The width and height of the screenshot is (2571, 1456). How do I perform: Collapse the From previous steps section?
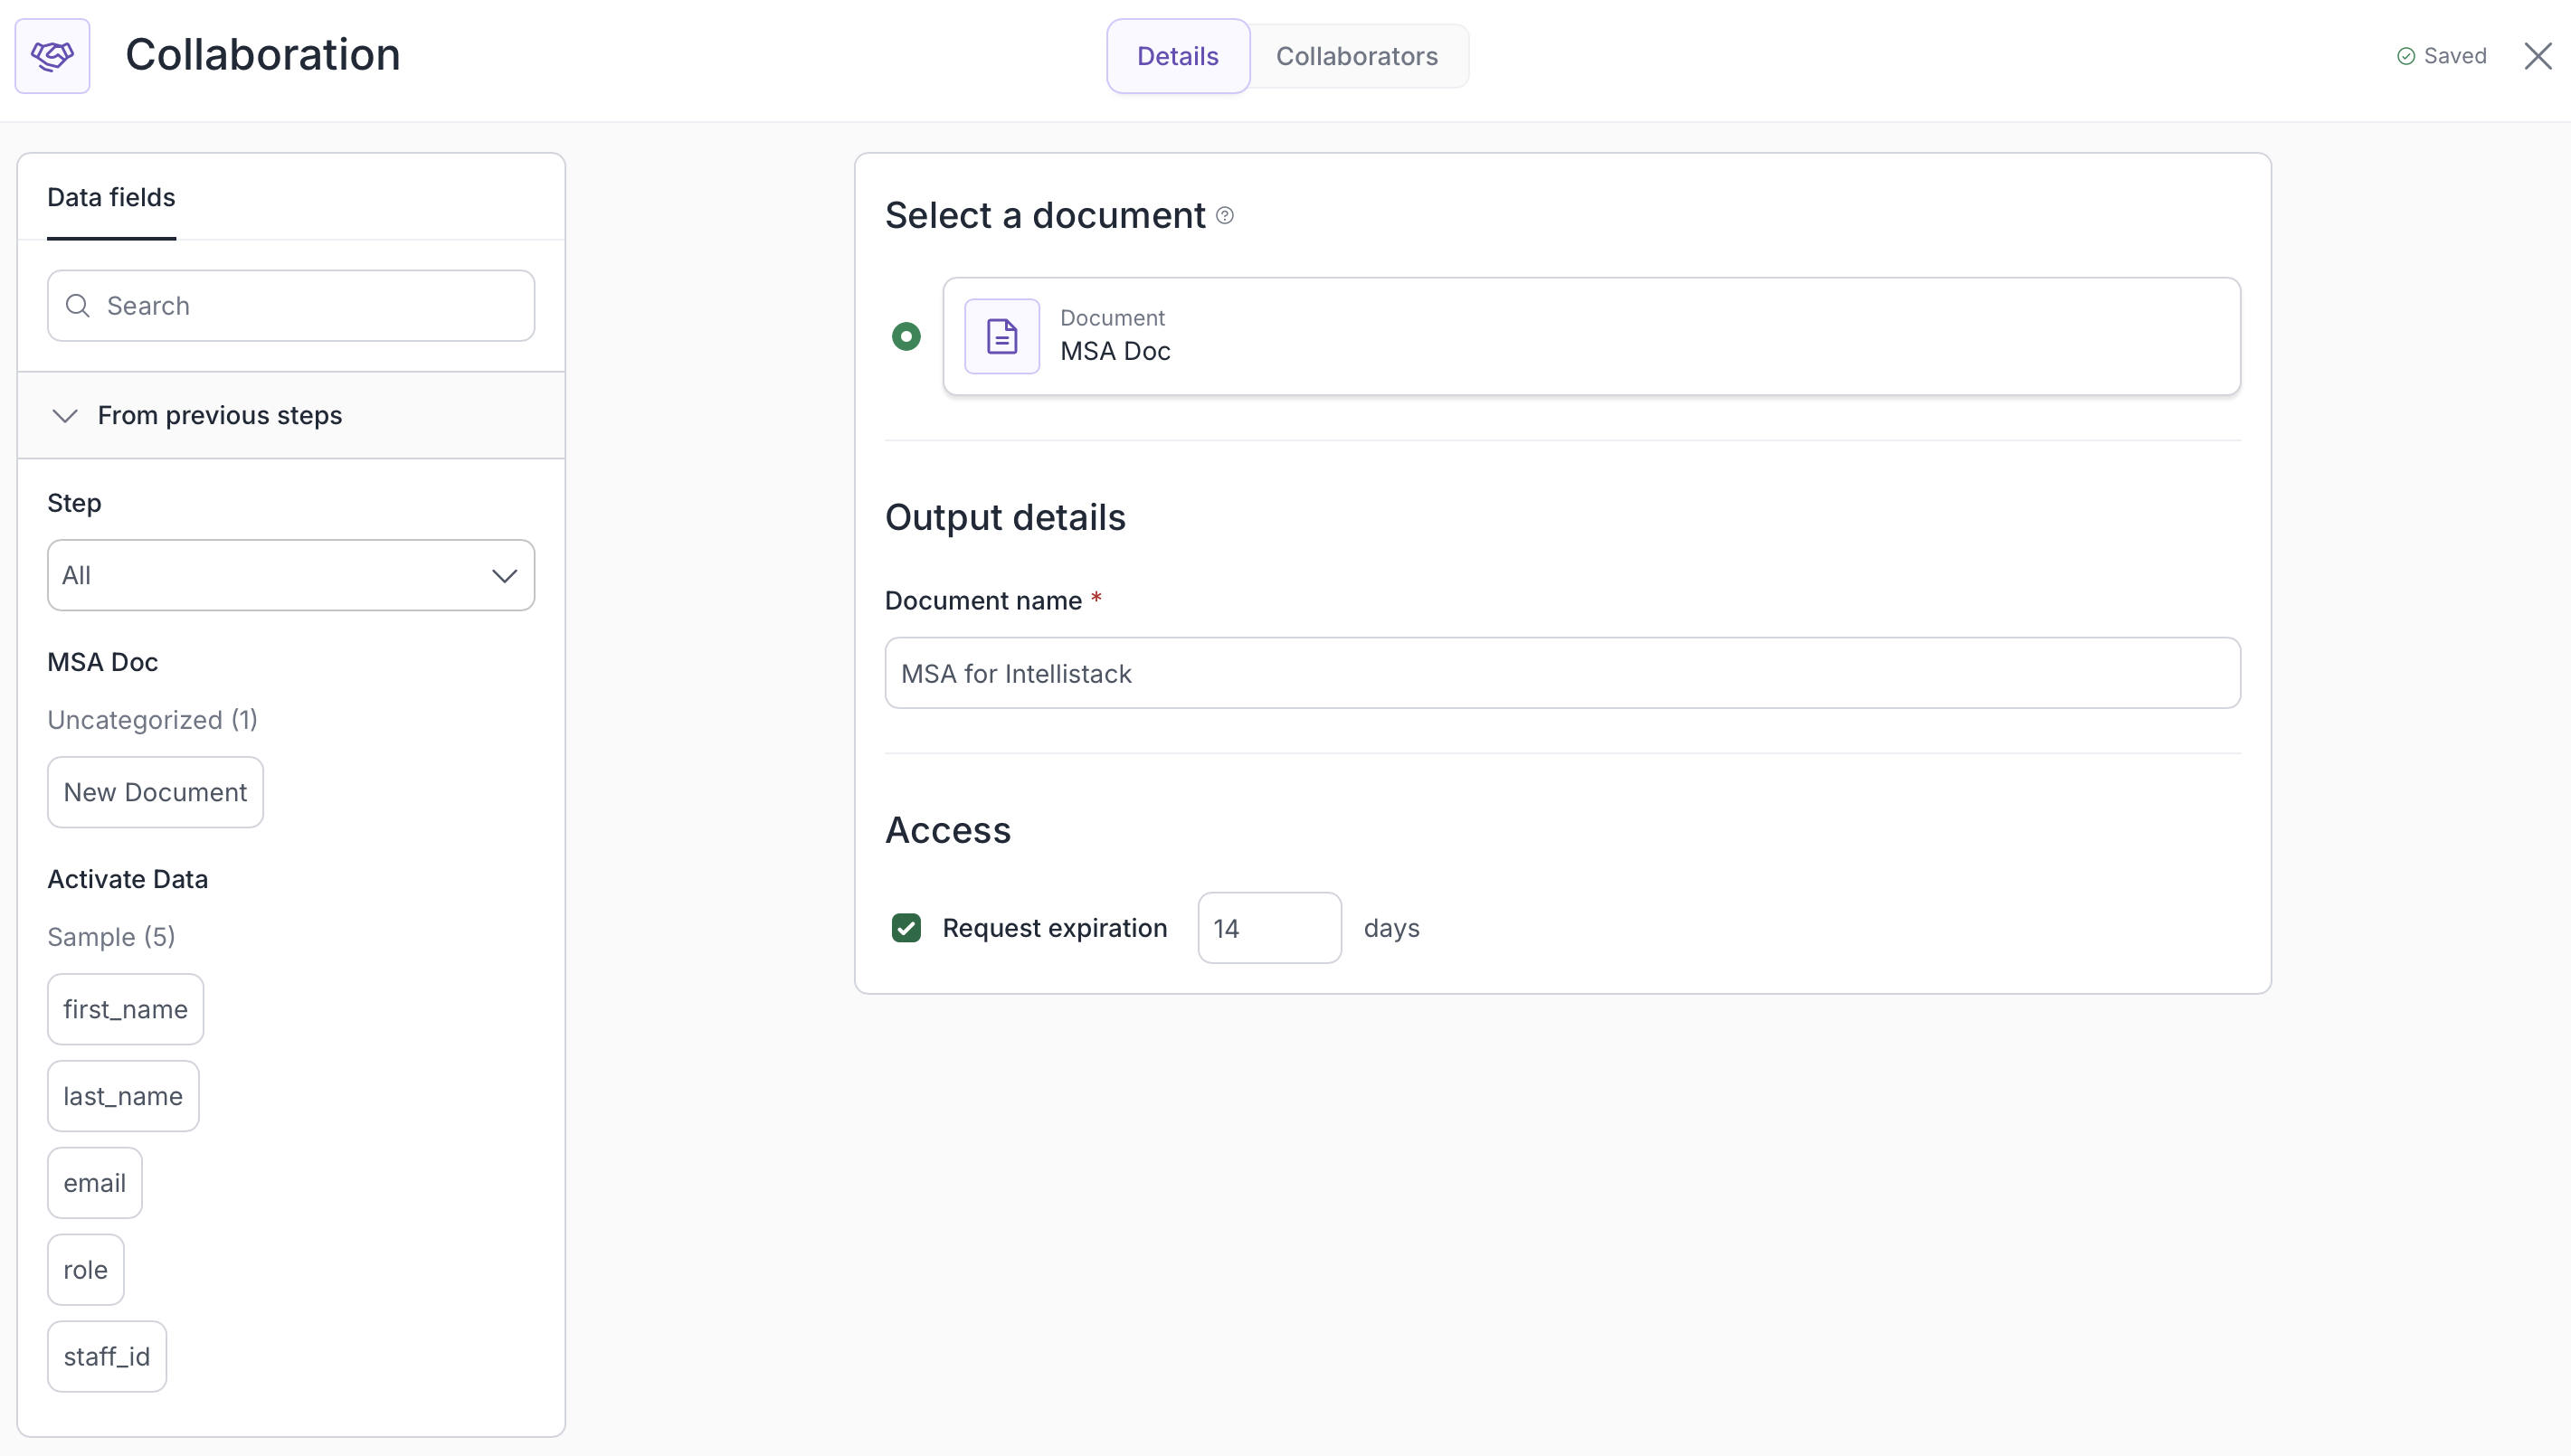(x=66, y=416)
